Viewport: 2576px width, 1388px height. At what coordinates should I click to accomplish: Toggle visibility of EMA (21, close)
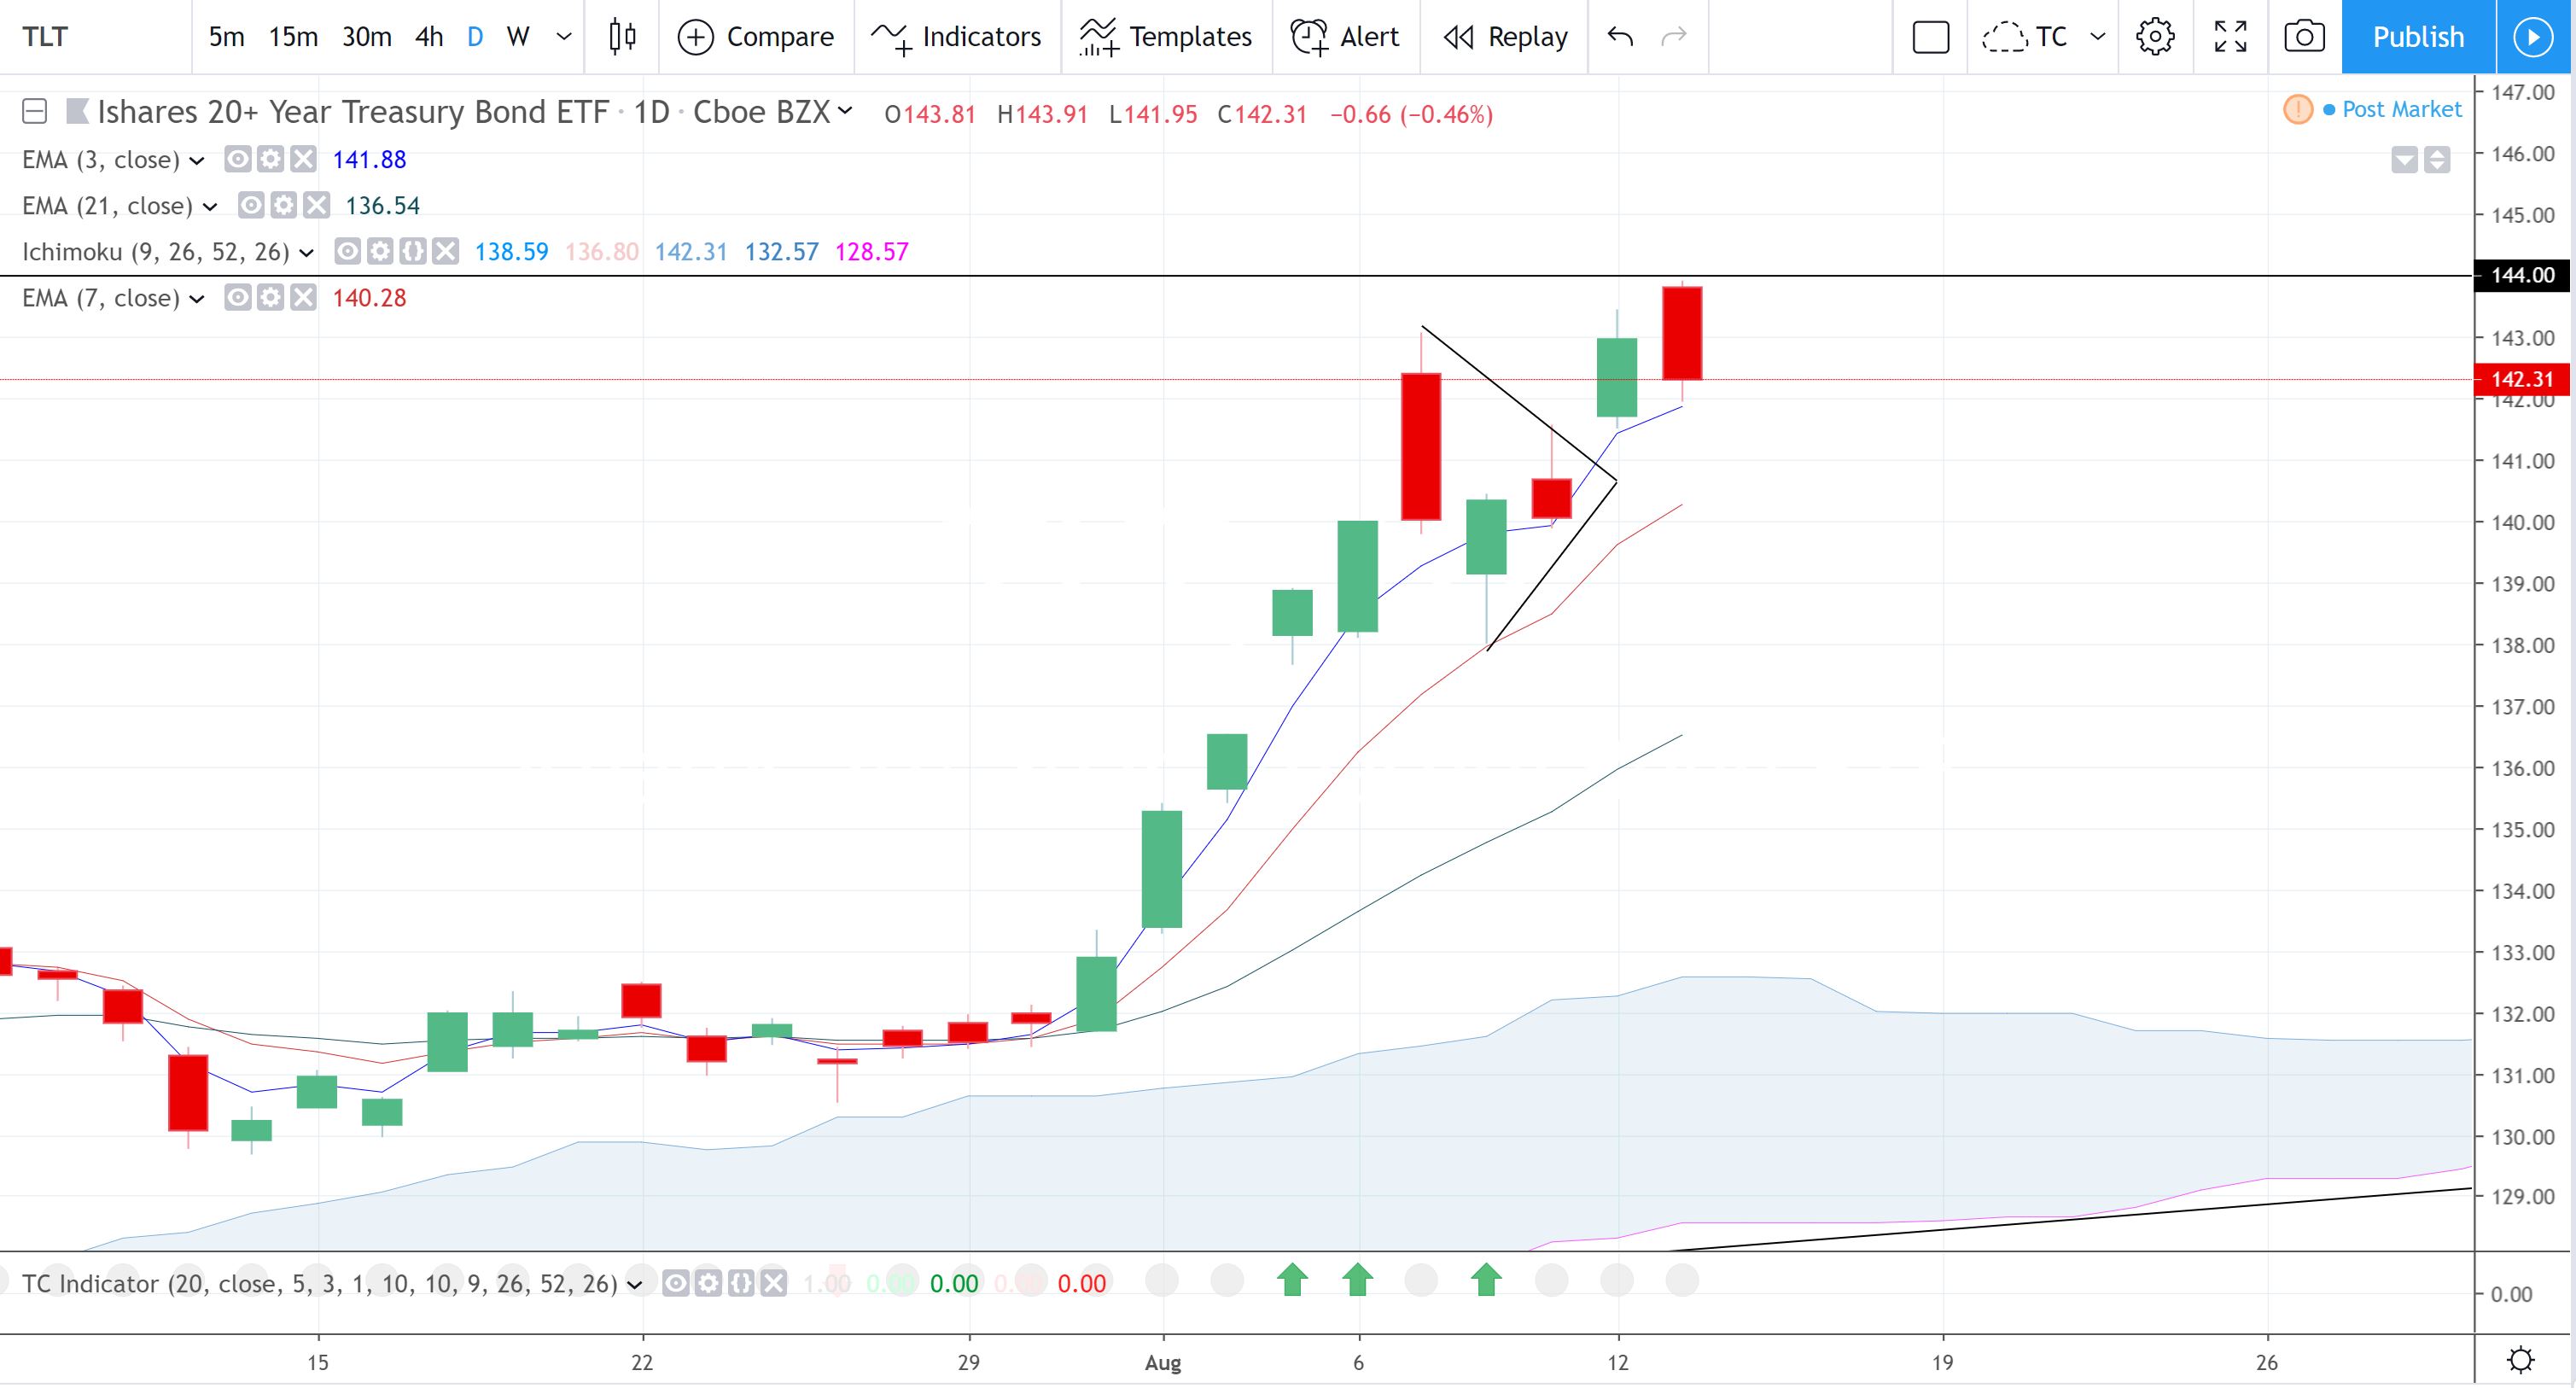click(250, 205)
